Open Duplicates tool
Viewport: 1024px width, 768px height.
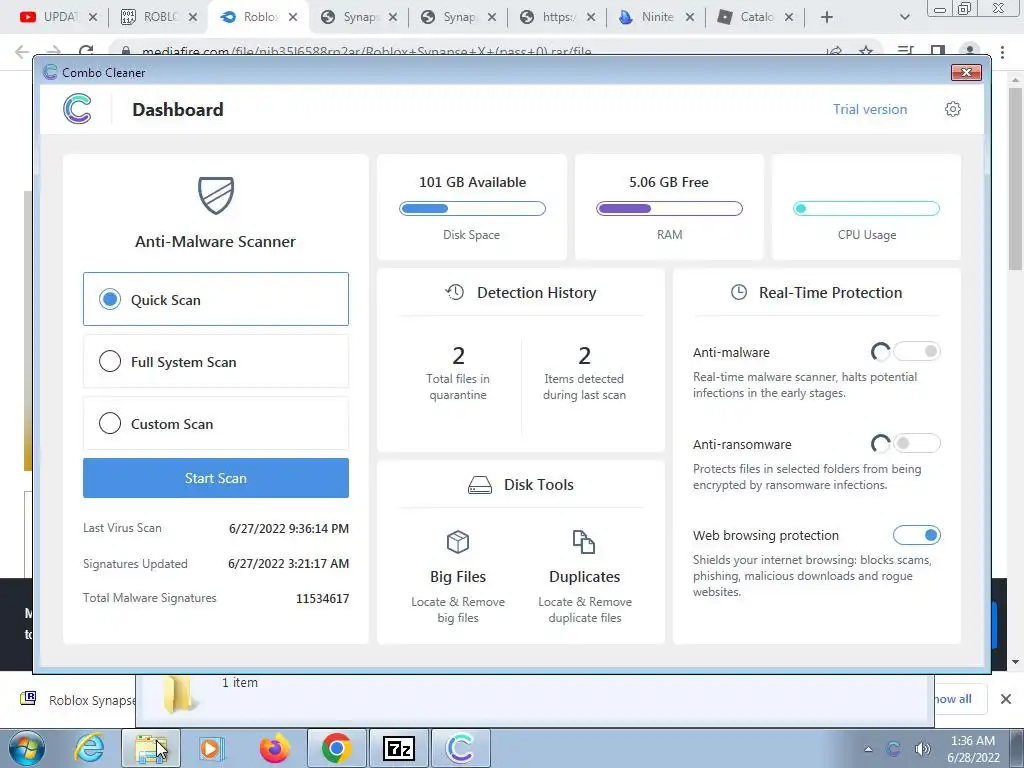[584, 577]
